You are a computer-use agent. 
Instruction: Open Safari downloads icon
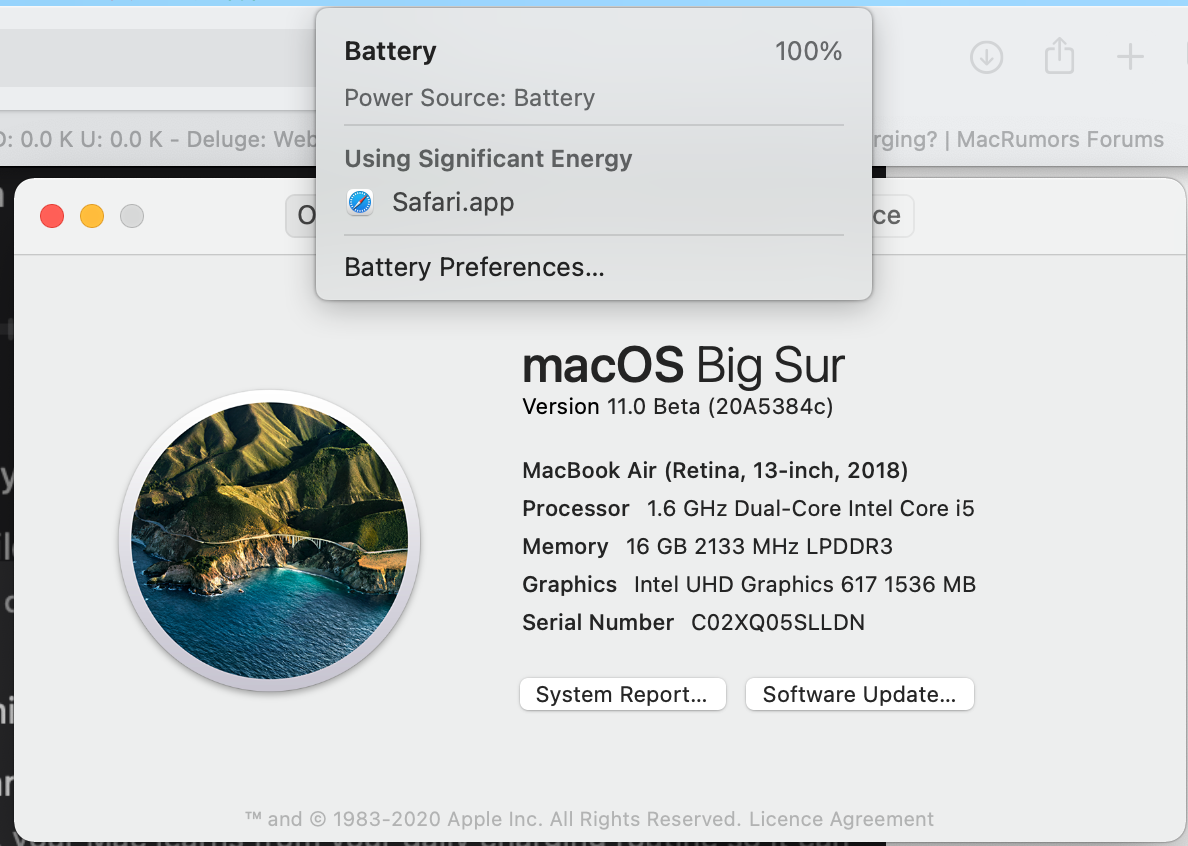pyautogui.click(x=986, y=57)
